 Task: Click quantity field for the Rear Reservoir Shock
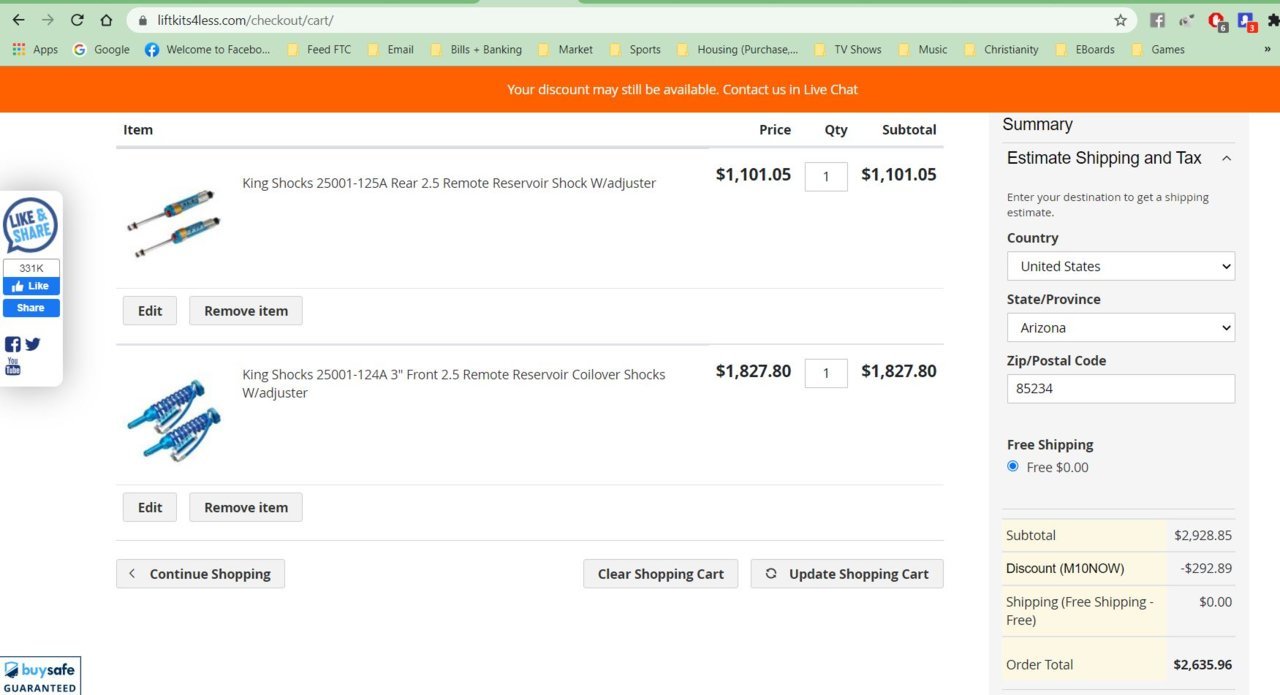(x=826, y=177)
